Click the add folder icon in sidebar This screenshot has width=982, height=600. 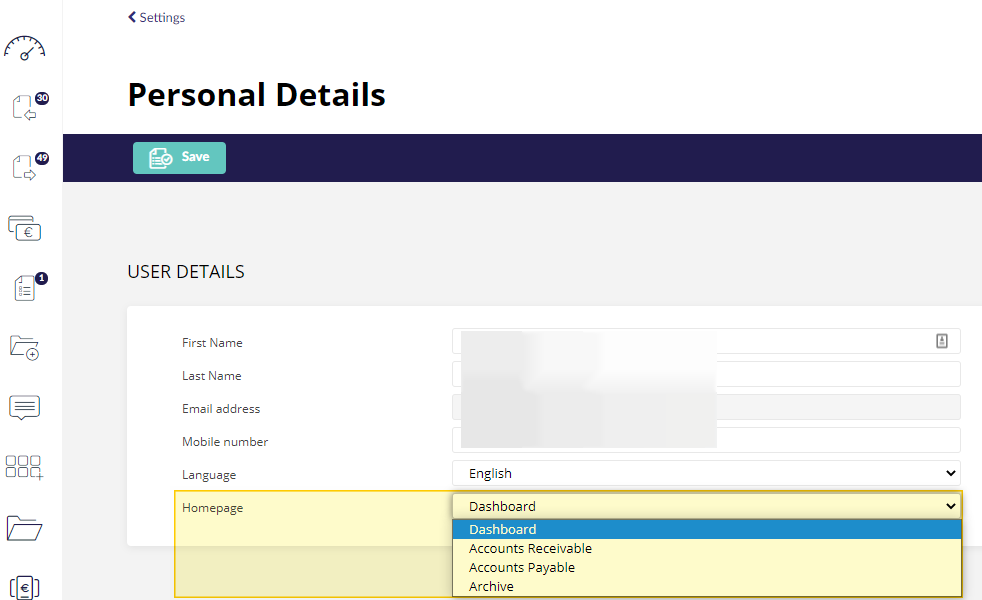[24, 348]
